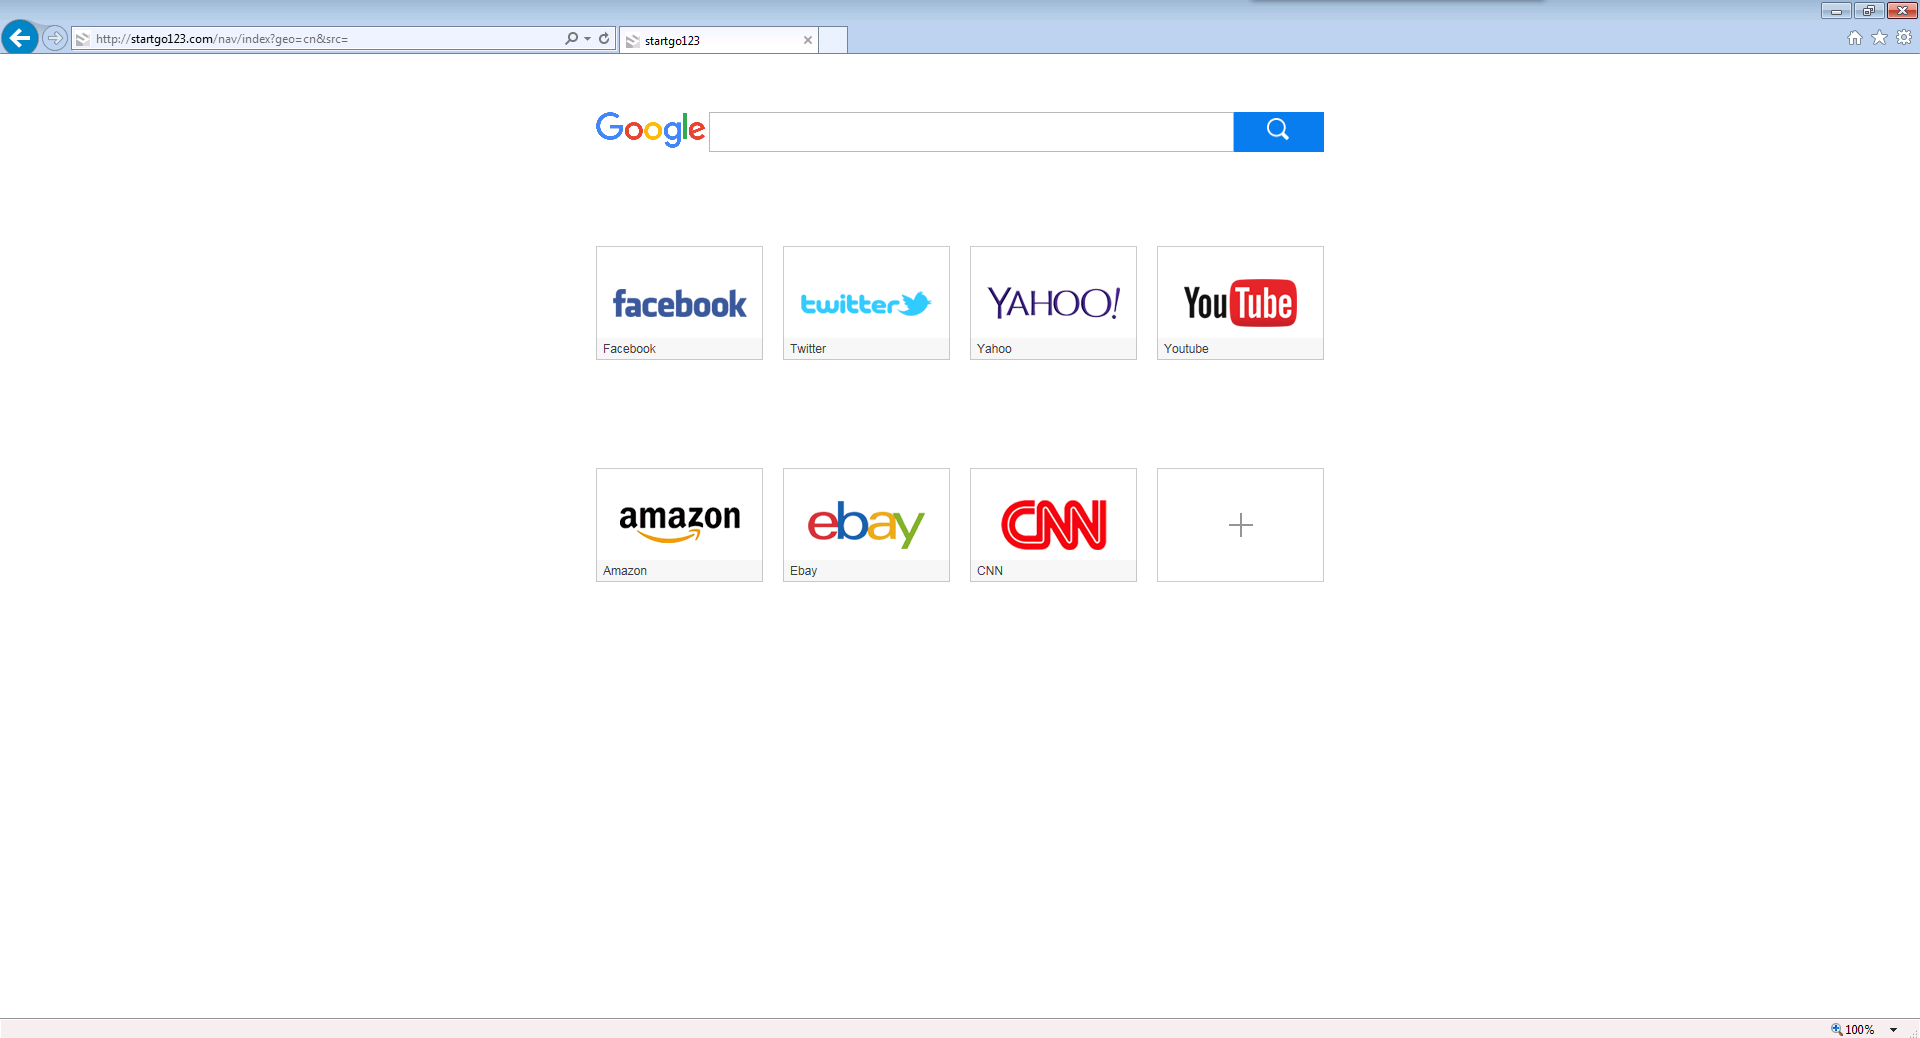Open the Ebay shortcut tile
Image resolution: width=1920 pixels, height=1038 pixels.
click(866, 525)
